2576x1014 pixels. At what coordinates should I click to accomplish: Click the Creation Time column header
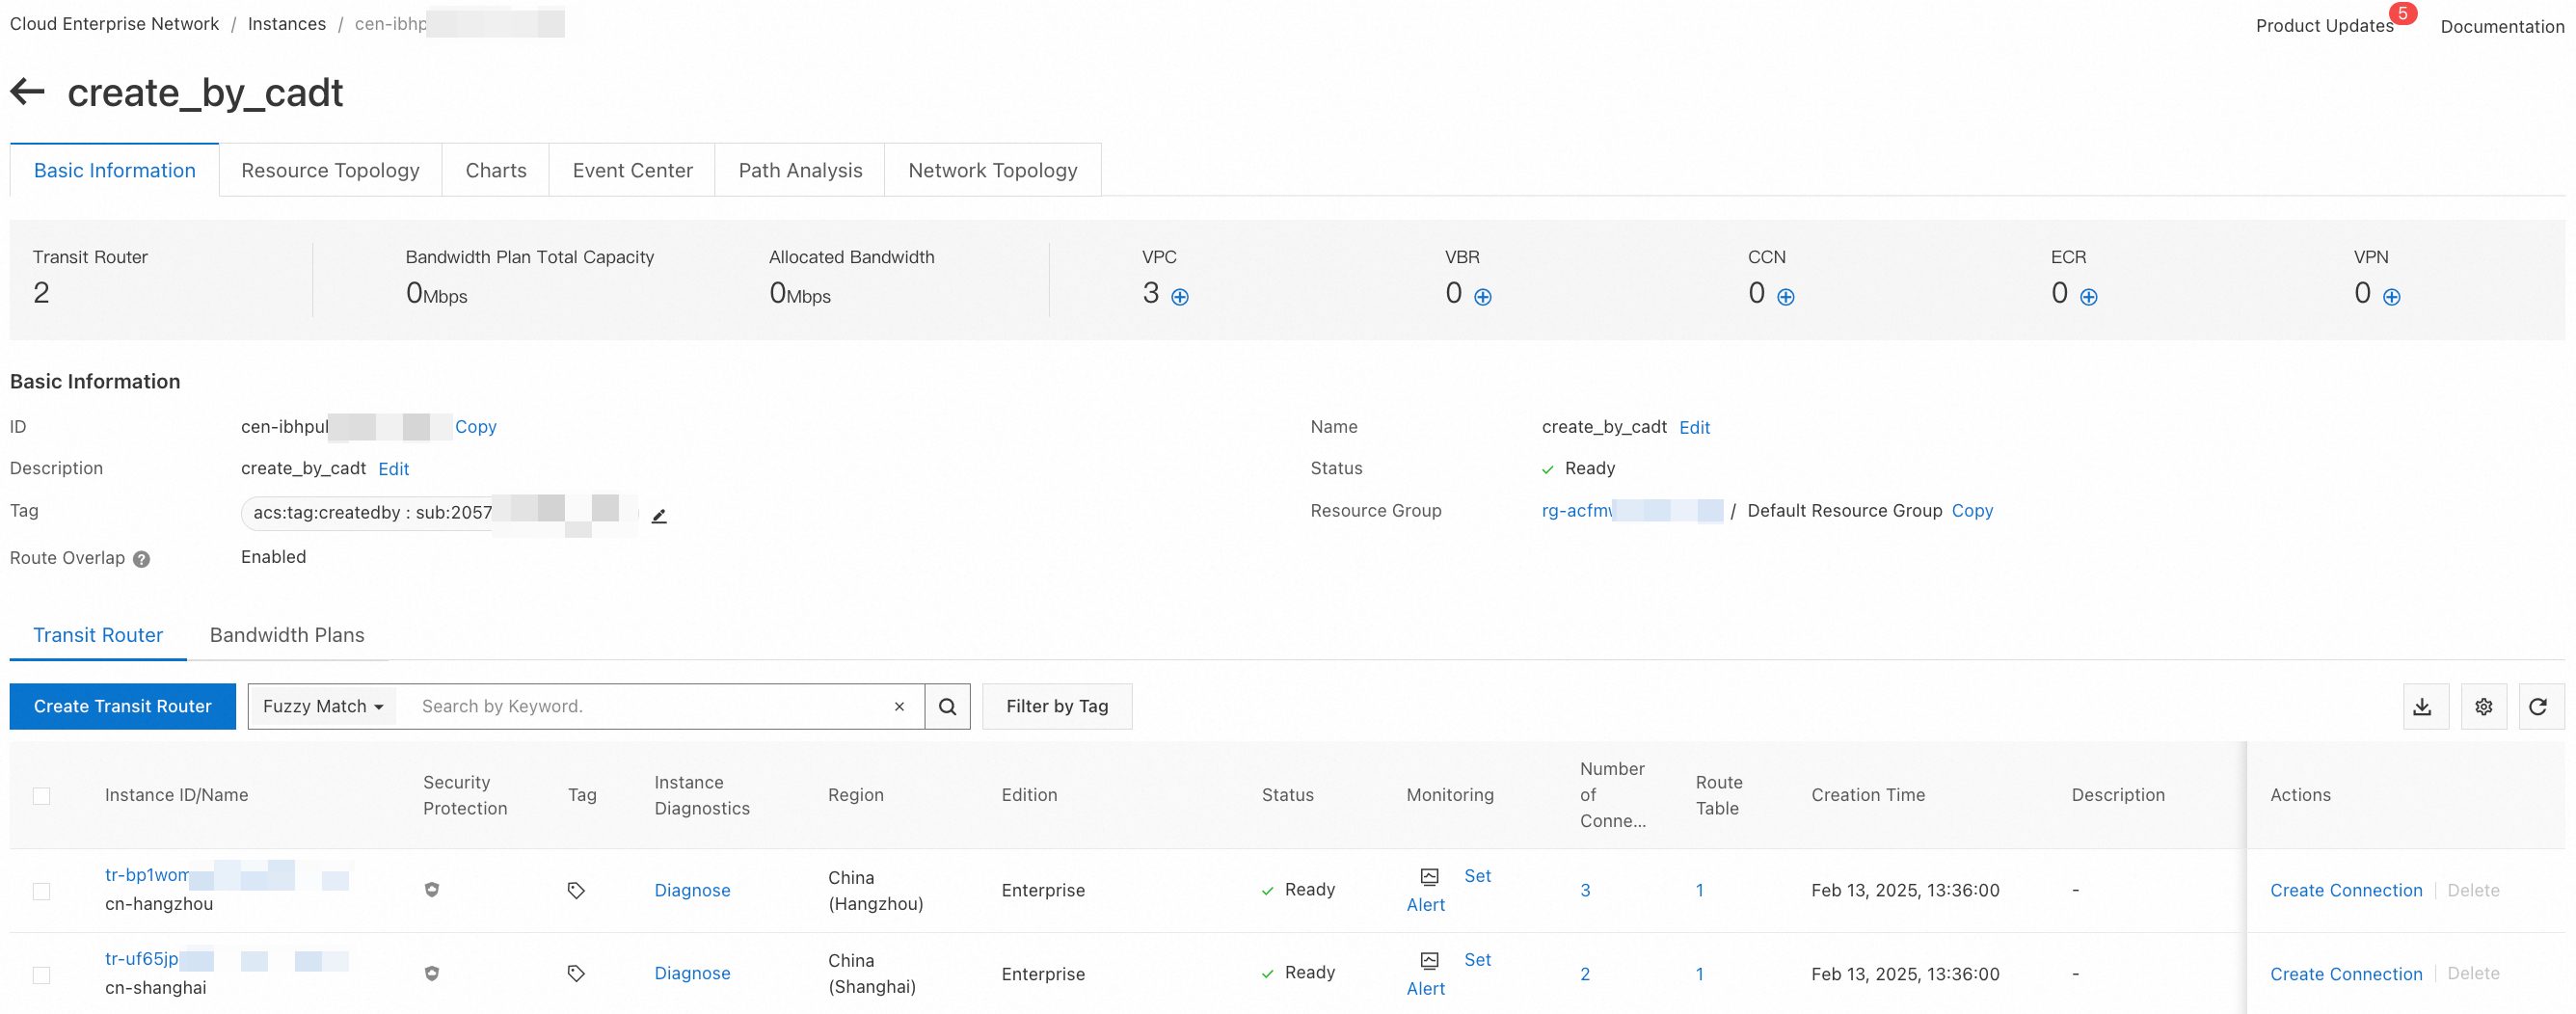[1867, 795]
